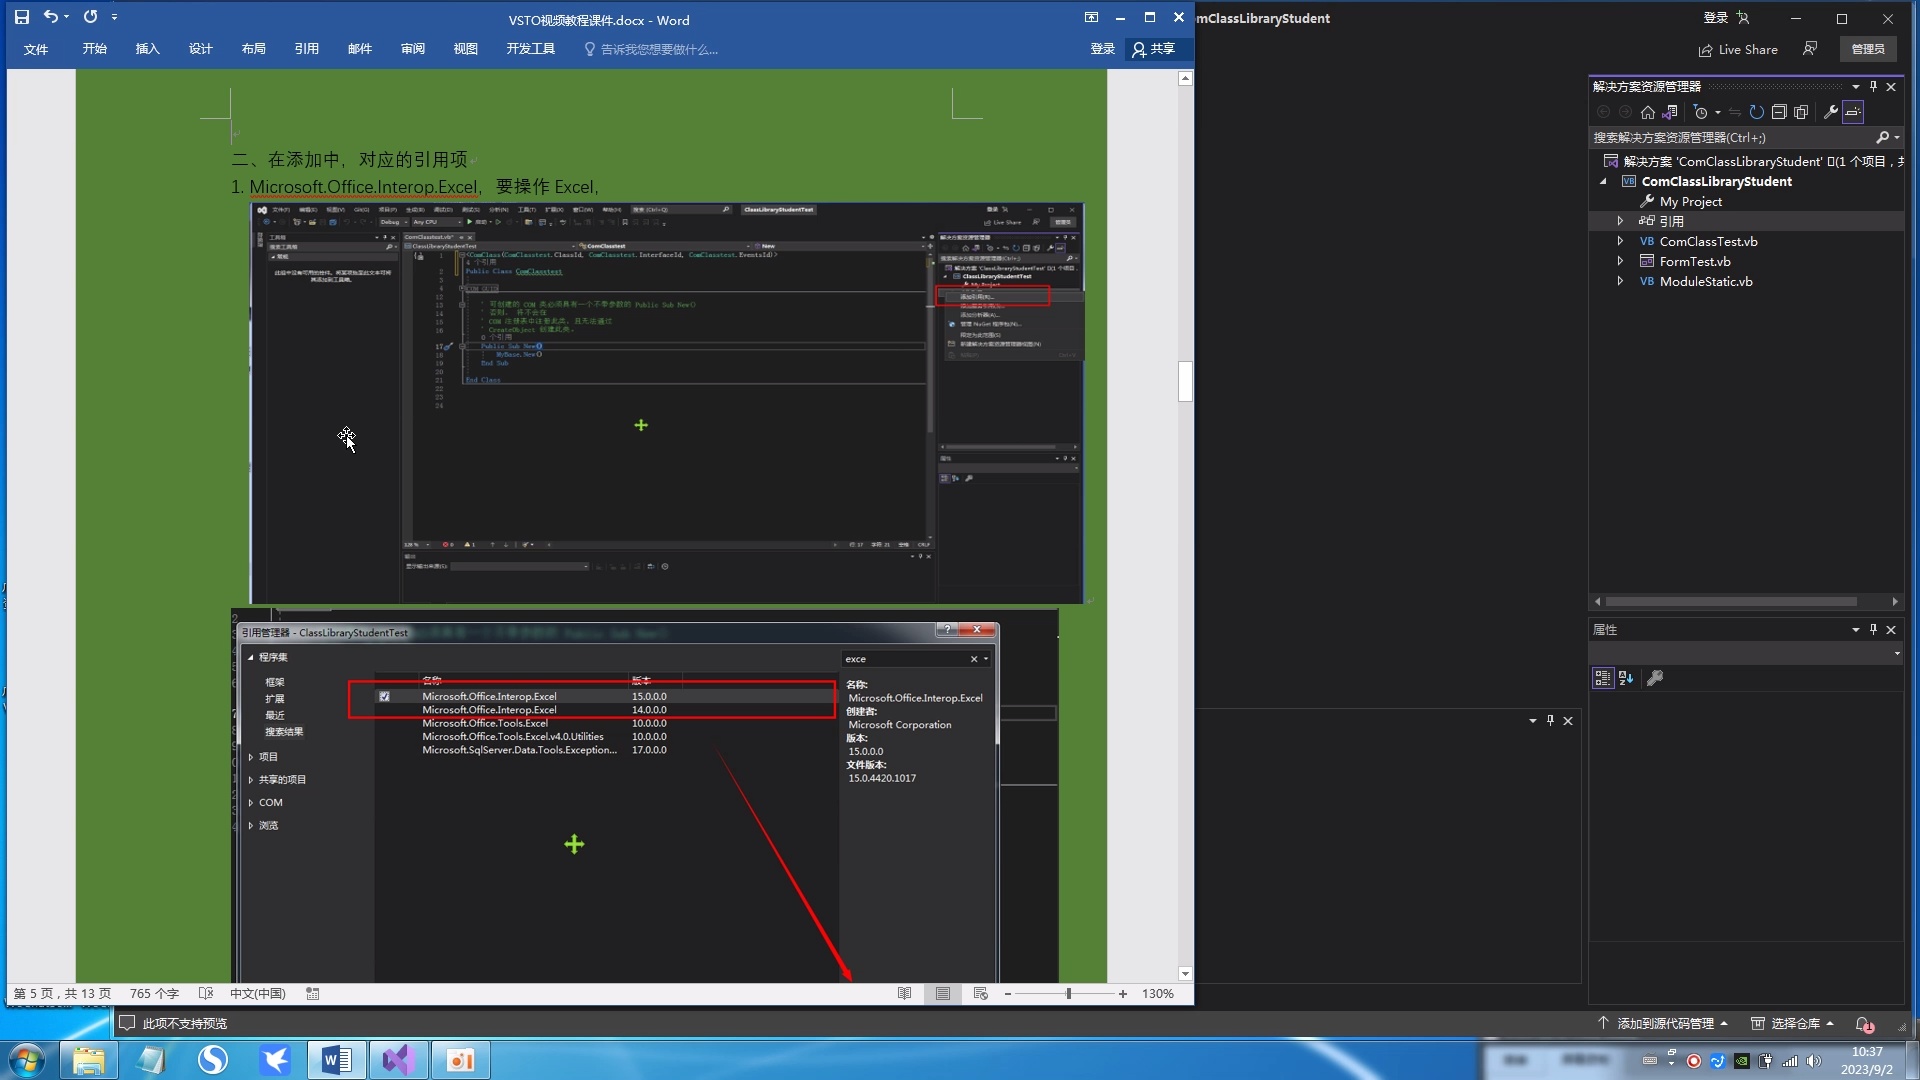
Task: Click the Word zoom slider handle
Action: [x=1068, y=993]
